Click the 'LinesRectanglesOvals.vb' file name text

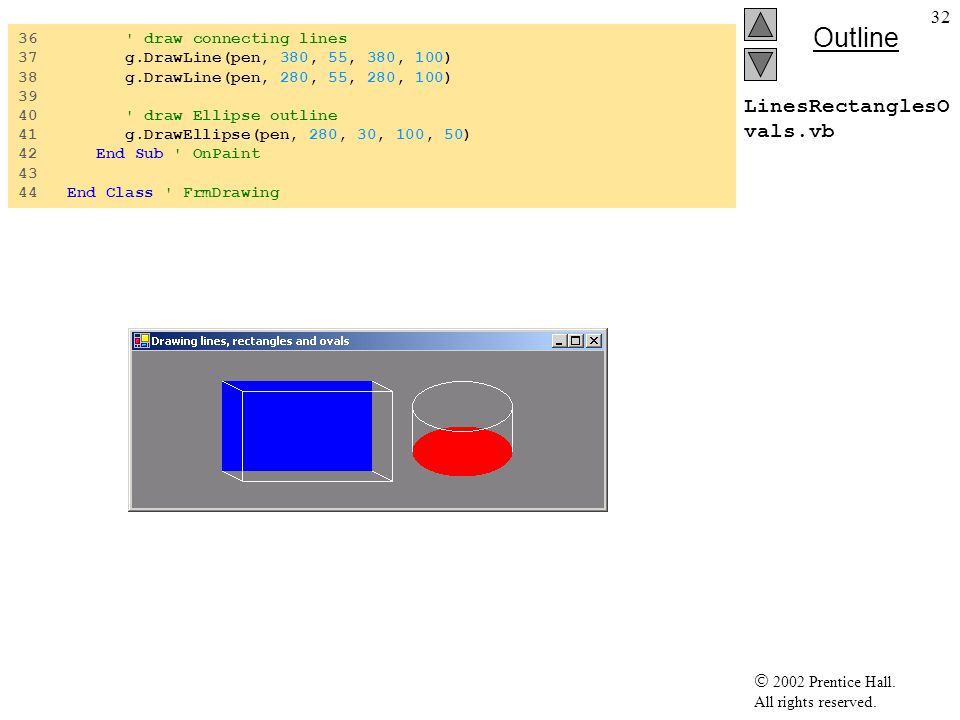click(x=846, y=118)
